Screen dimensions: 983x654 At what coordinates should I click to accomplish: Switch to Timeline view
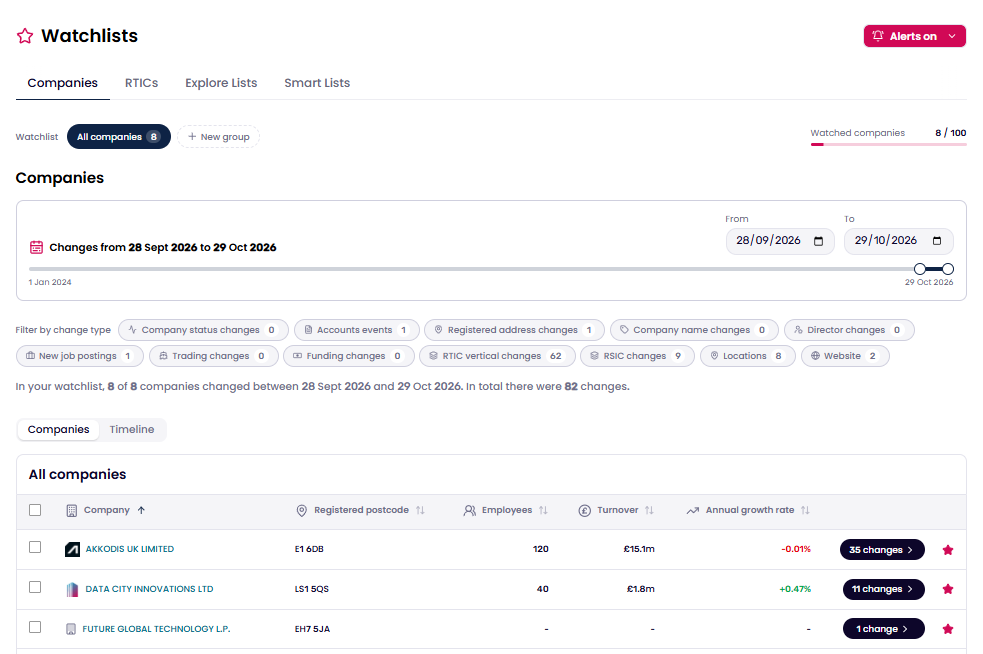[132, 430]
